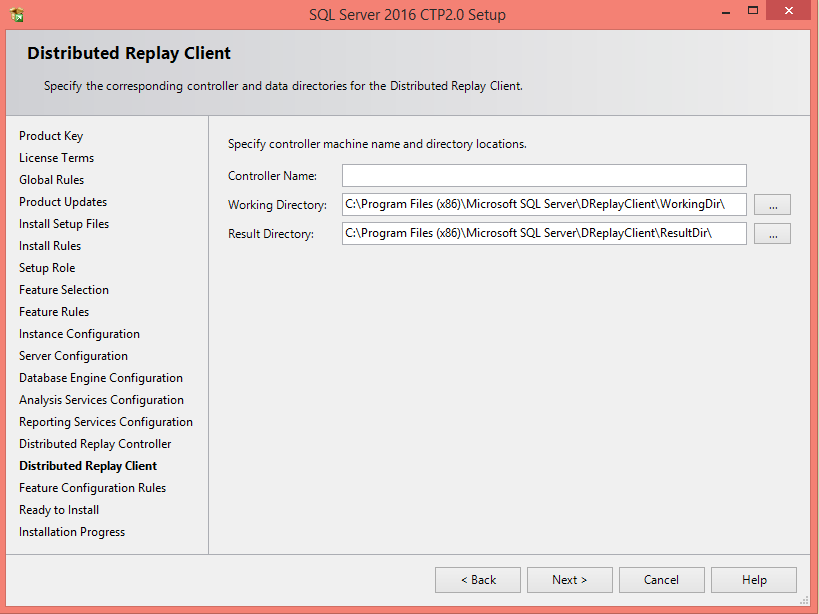The width and height of the screenshot is (819, 614).
Task: Click the Controller Name label
Action: (273, 176)
